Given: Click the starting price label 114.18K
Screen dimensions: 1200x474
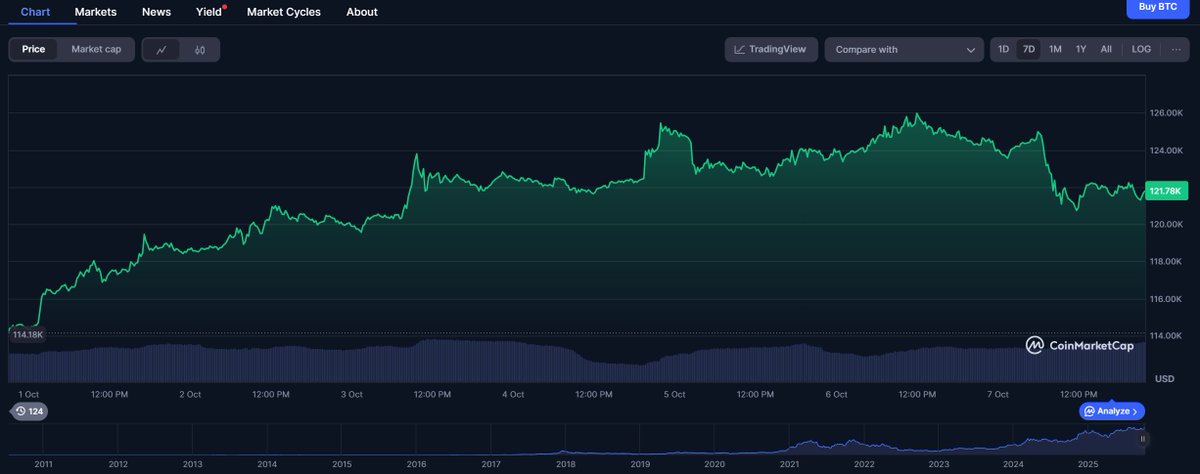Looking at the screenshot, I should click(28, 334).
